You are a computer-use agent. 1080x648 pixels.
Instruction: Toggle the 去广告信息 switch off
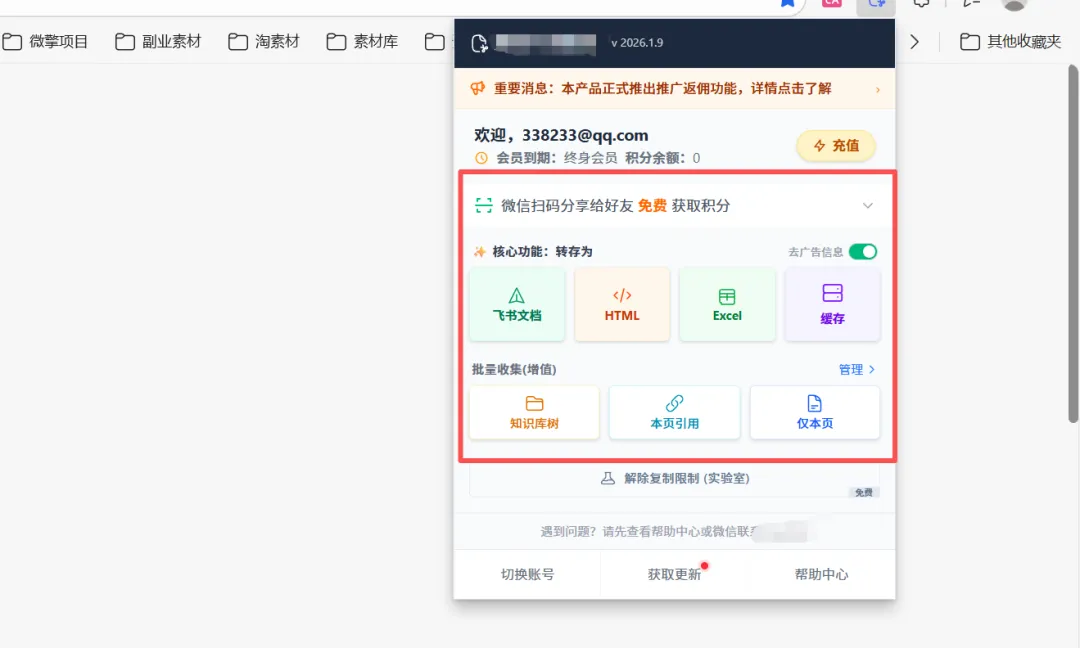click(862, 252)
